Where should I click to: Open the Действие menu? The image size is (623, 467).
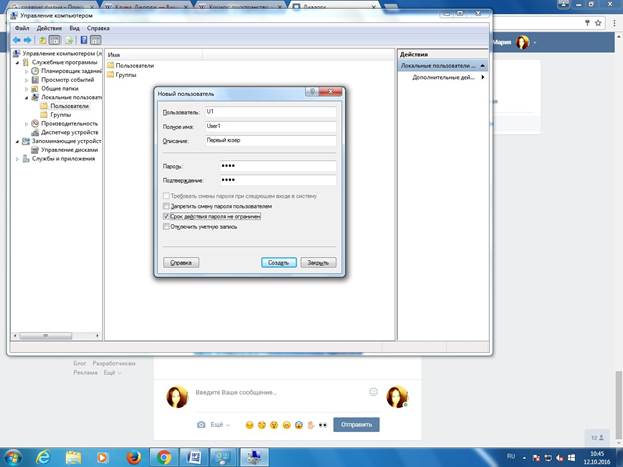click(49, 28)
